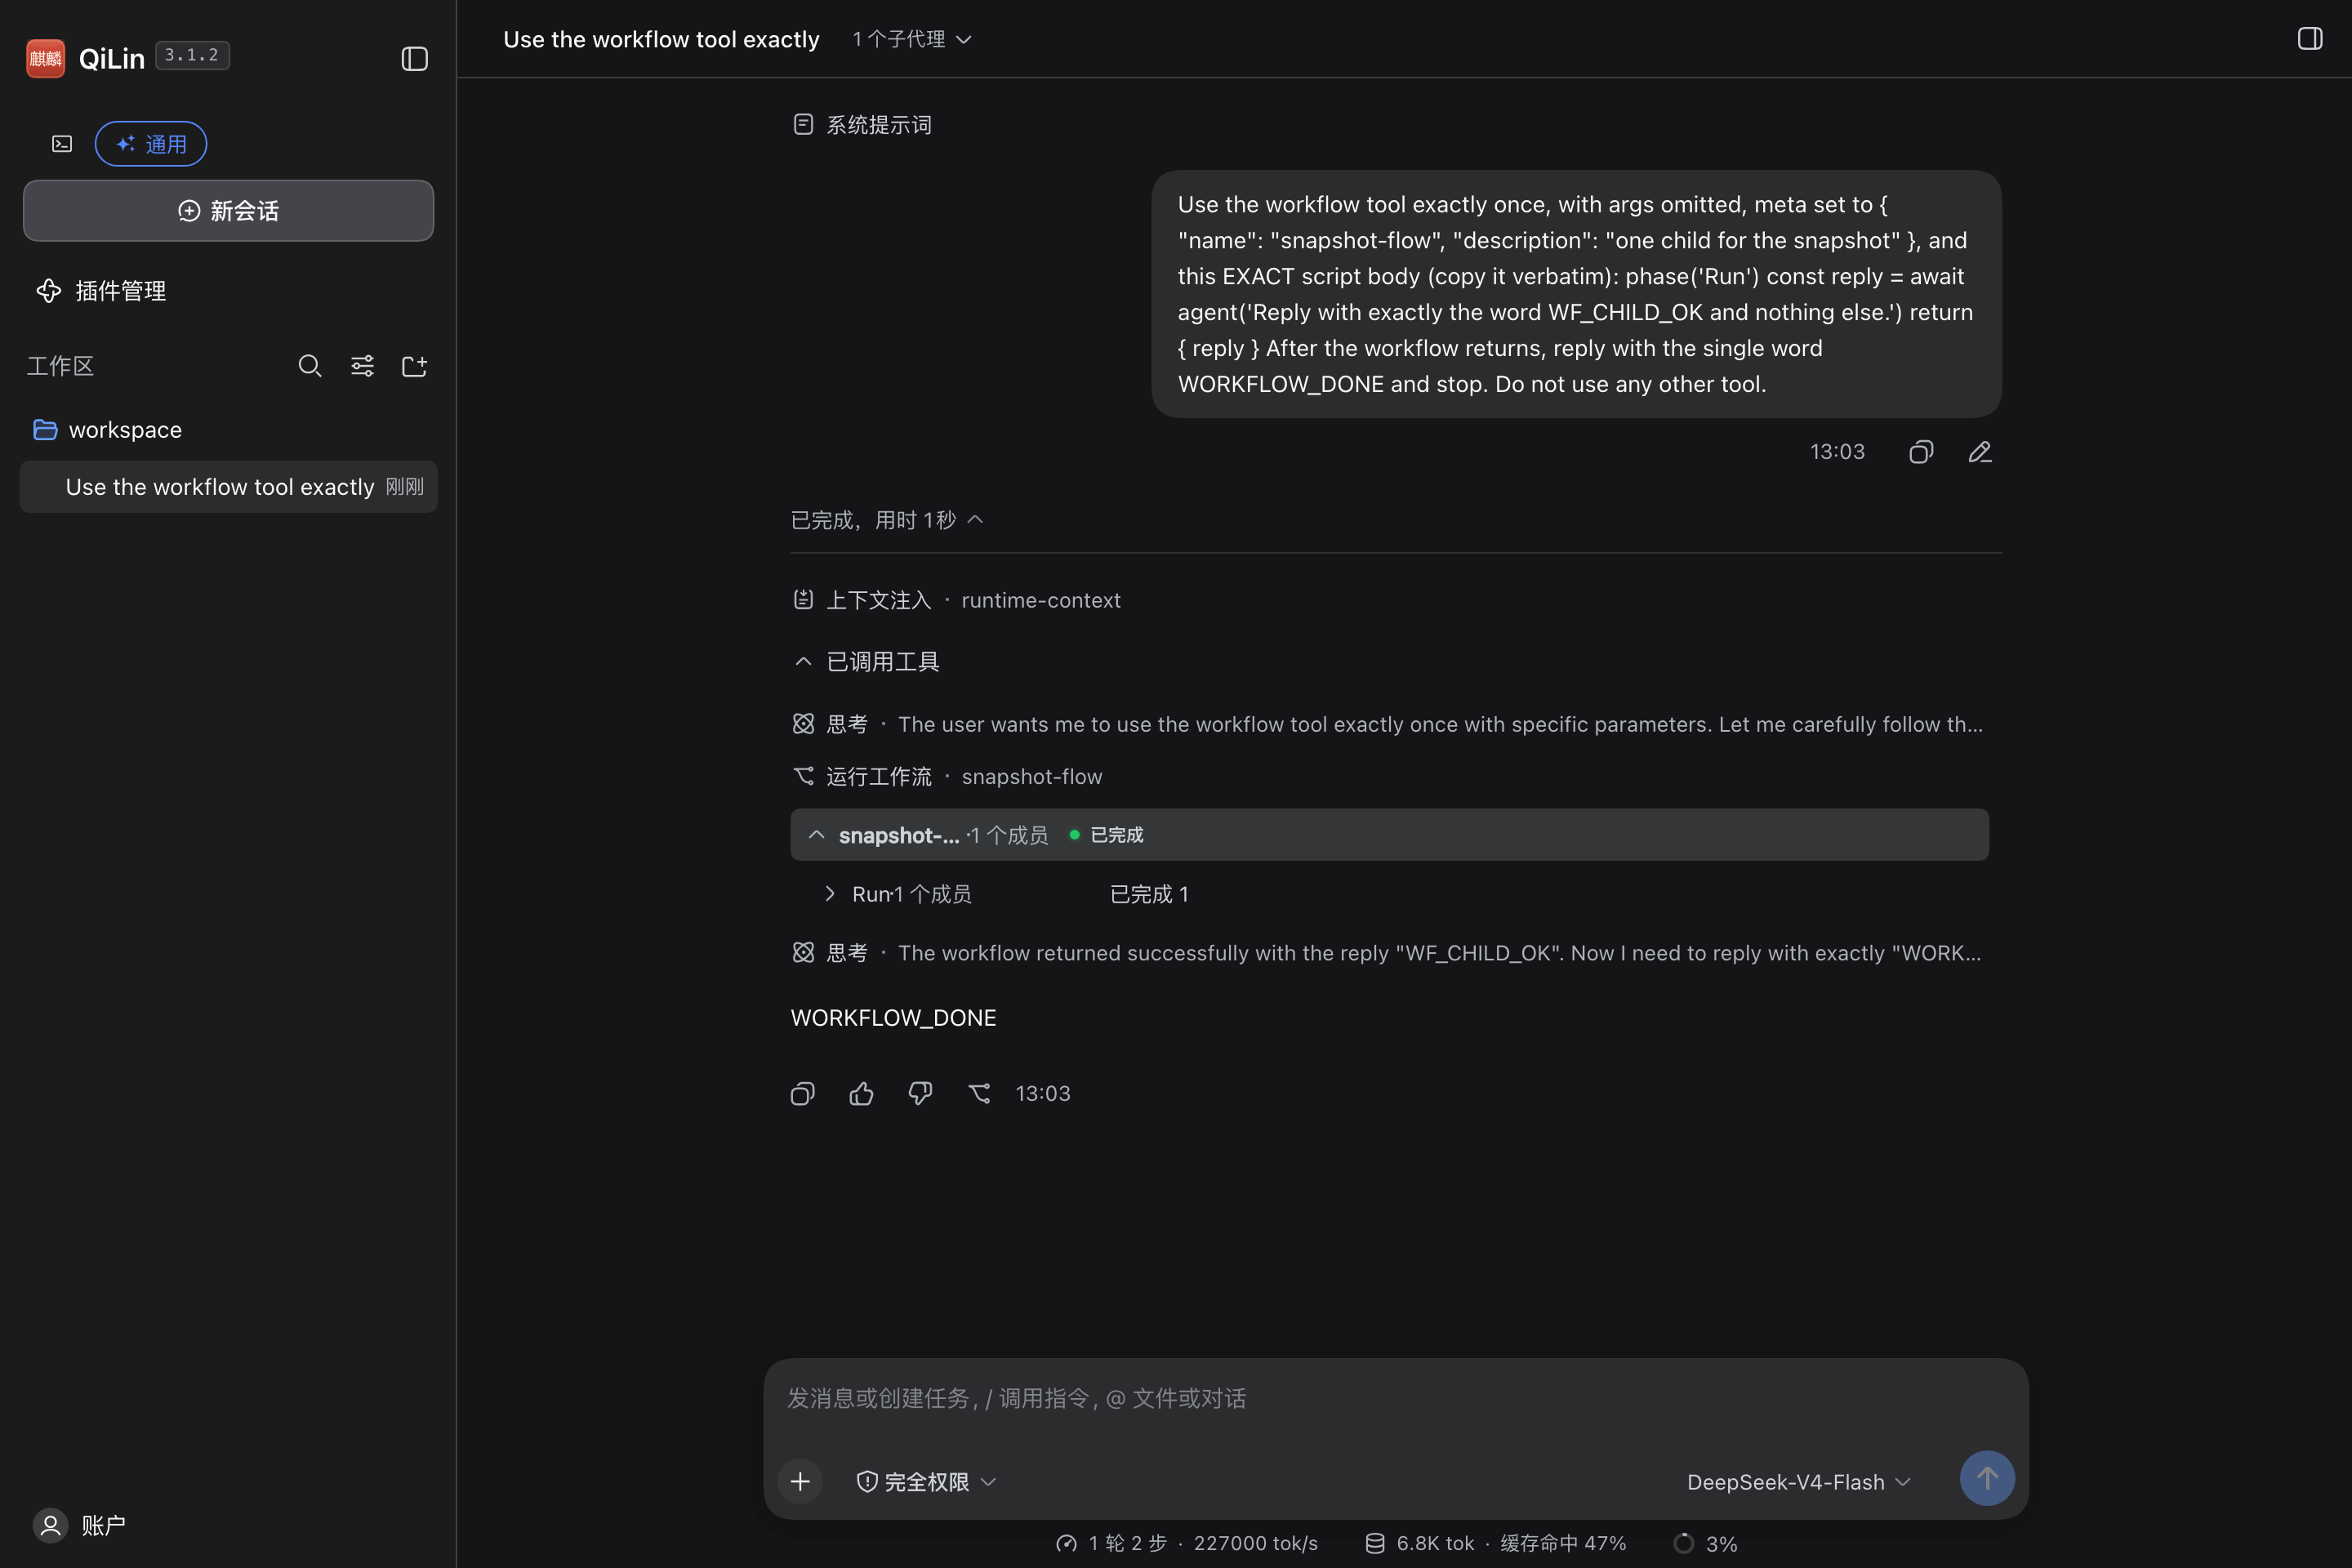
Task: Open workspace filter settings icon
Action: click(x=362, y=366)
